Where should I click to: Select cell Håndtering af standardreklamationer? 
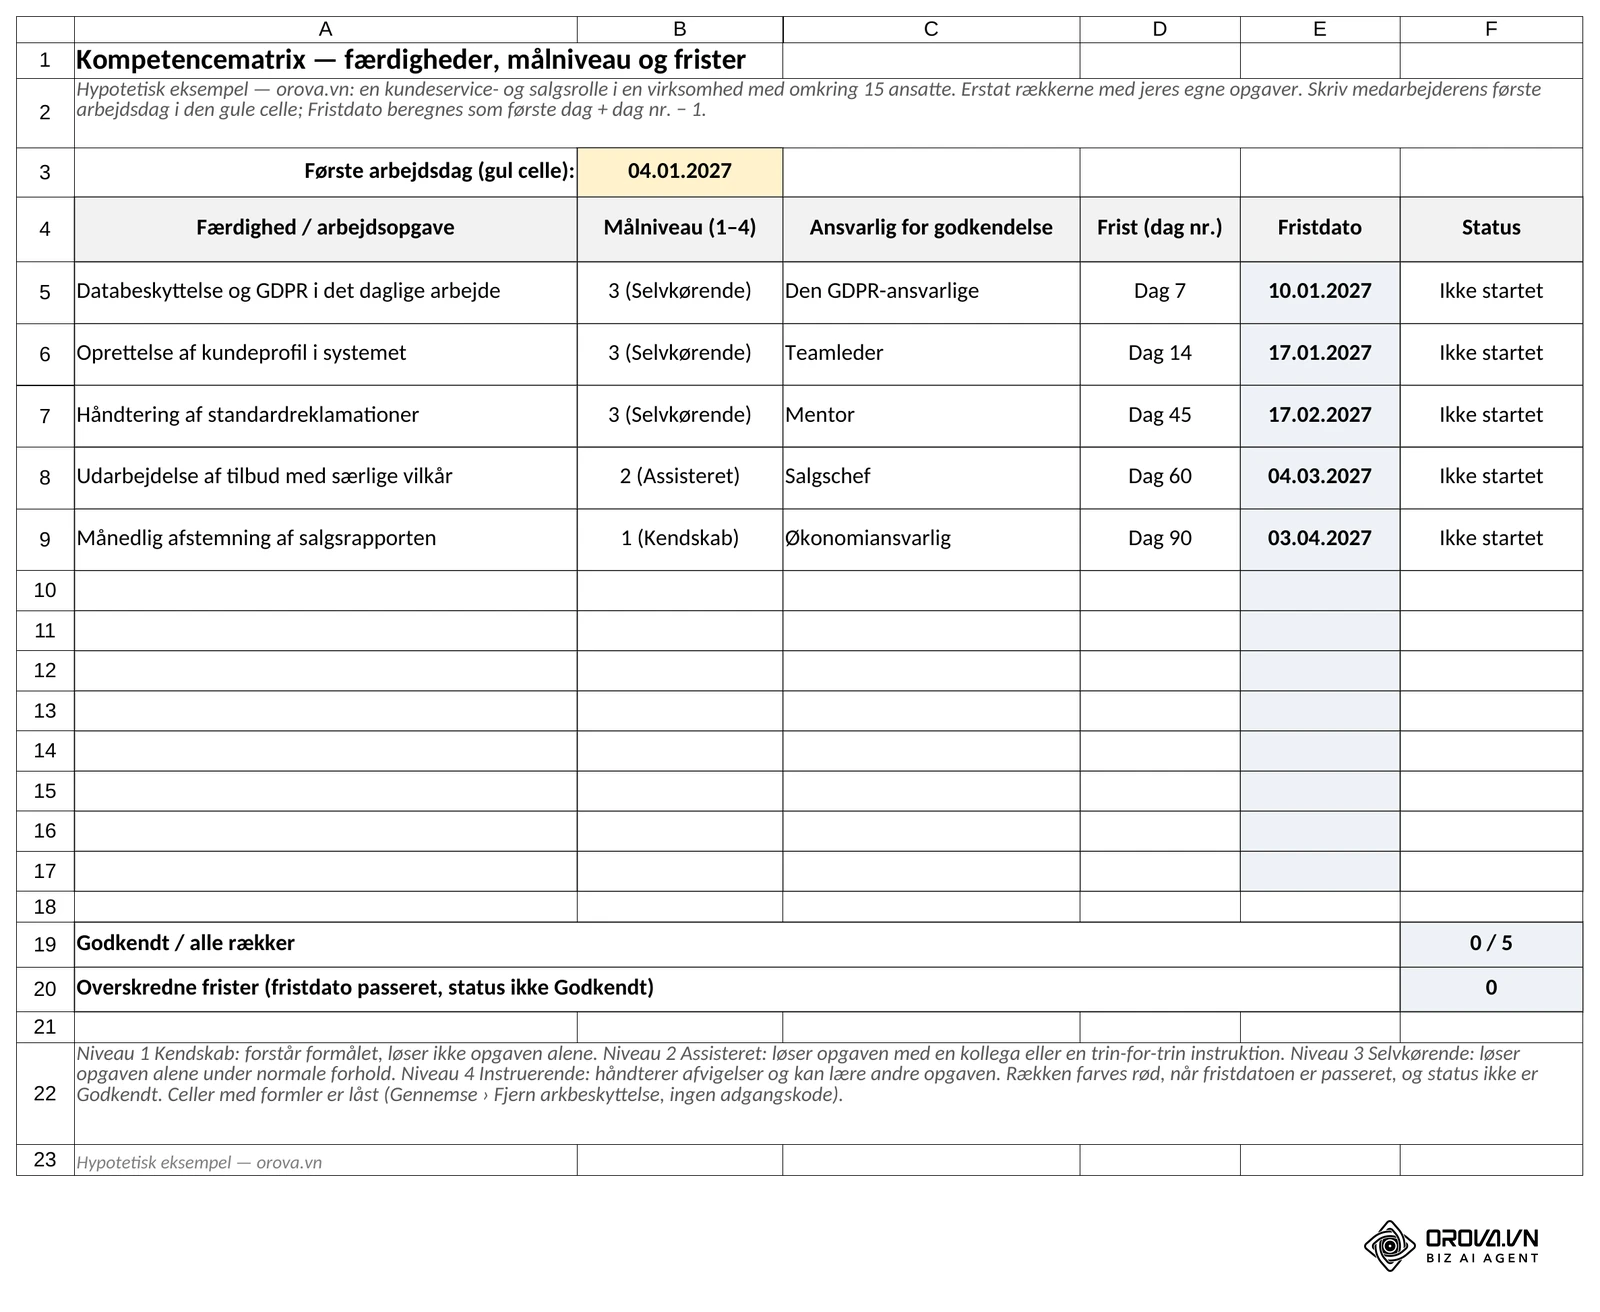coord(326,416)
